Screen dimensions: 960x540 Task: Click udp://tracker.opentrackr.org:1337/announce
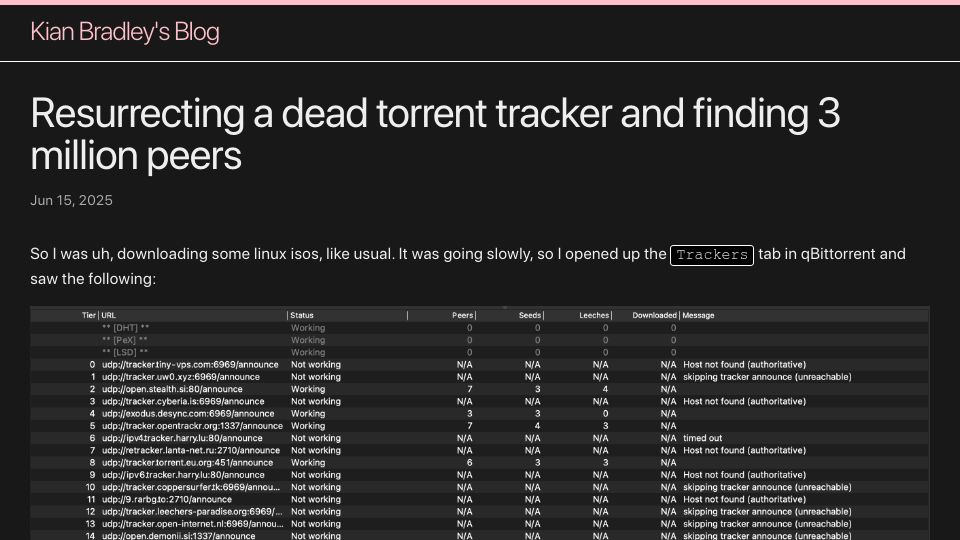click(x=192, y=426)
